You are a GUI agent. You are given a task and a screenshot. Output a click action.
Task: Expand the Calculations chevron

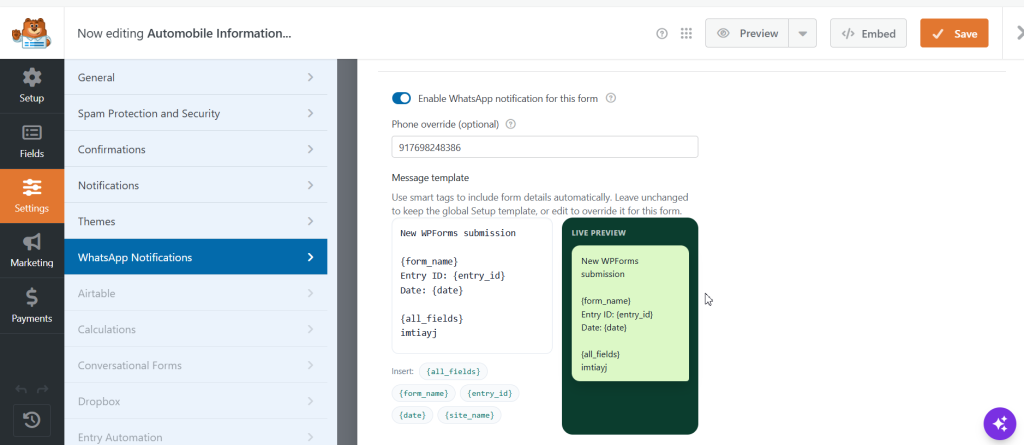[310, 329]
